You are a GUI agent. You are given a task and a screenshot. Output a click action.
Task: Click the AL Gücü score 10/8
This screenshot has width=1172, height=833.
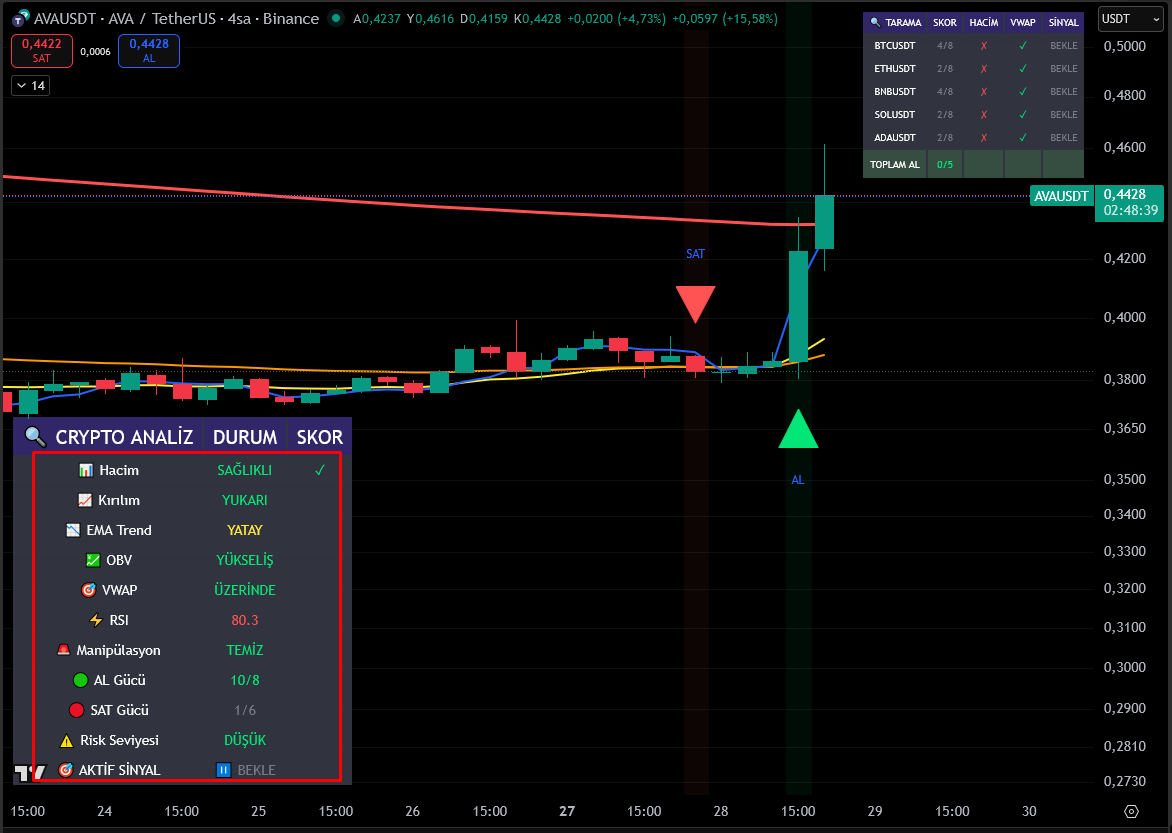[244, 680]
